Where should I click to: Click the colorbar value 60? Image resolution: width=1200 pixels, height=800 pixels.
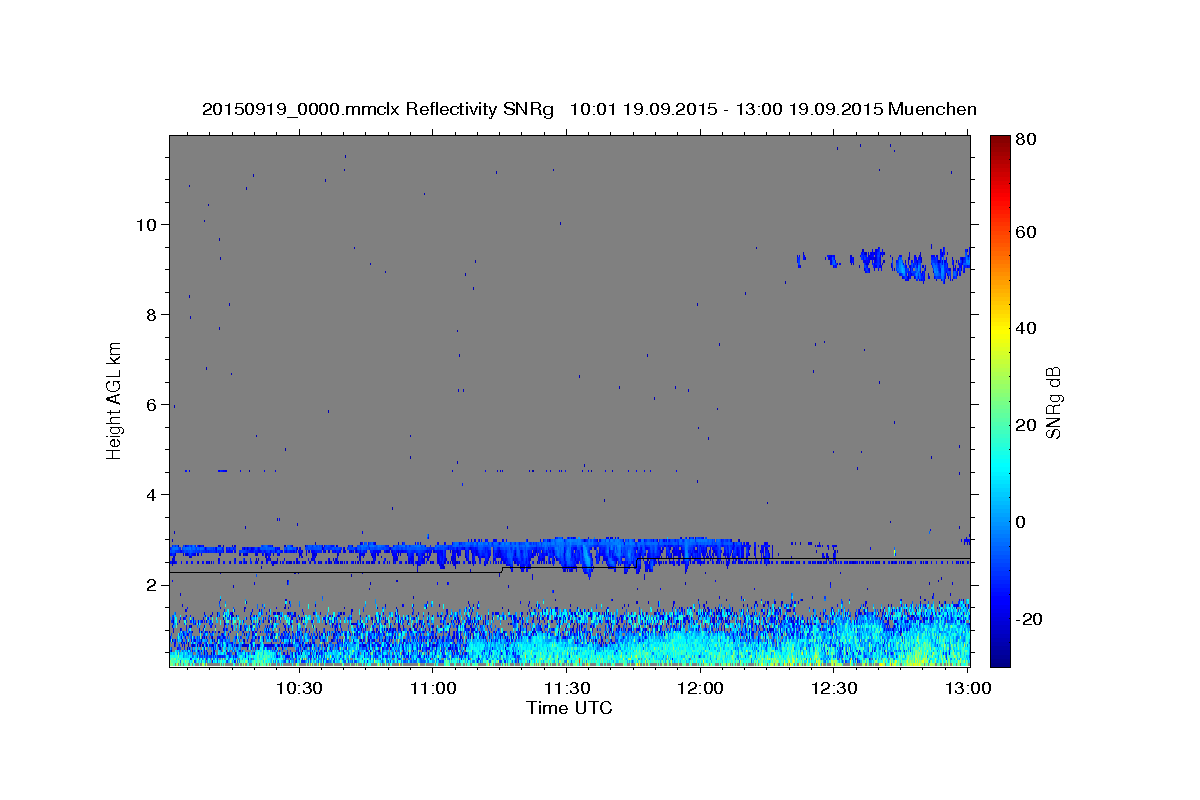coord(1025,232)
